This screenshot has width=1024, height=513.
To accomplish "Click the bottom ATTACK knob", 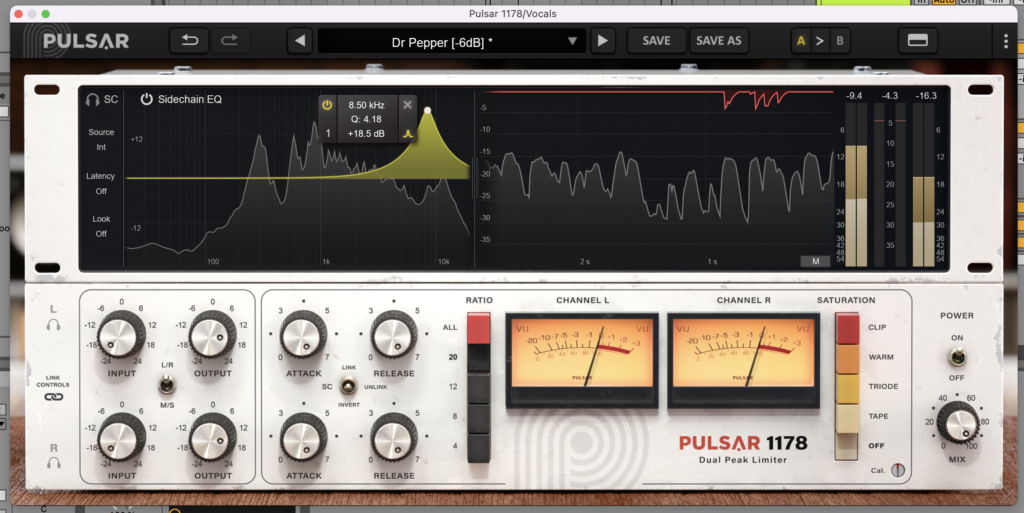I will (x=304, y=438).
